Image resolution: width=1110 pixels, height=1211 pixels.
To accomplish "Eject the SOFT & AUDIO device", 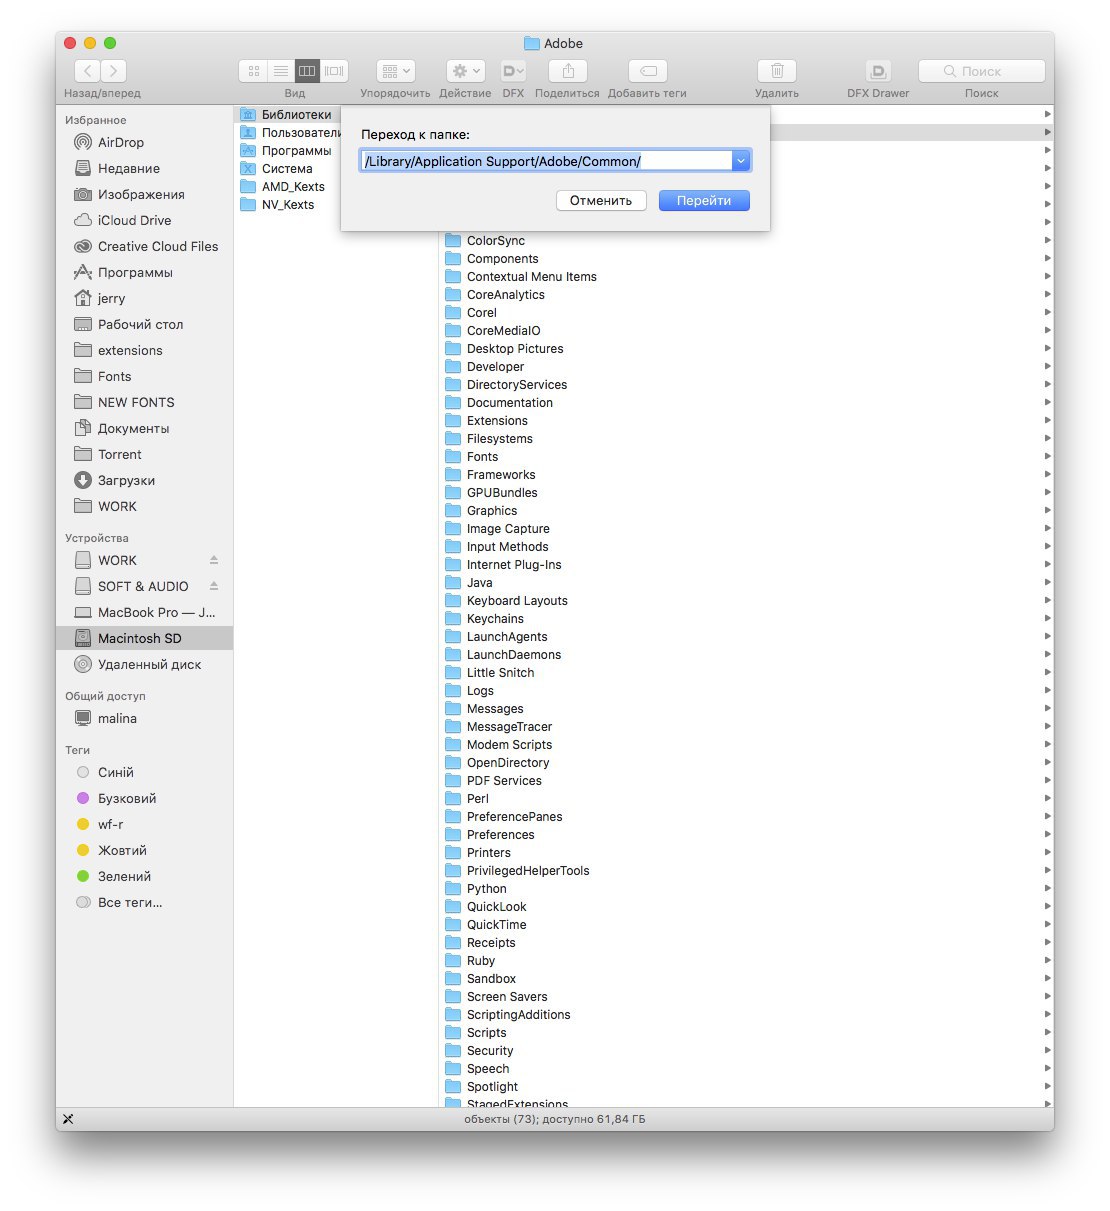I will tap(214, 586).
